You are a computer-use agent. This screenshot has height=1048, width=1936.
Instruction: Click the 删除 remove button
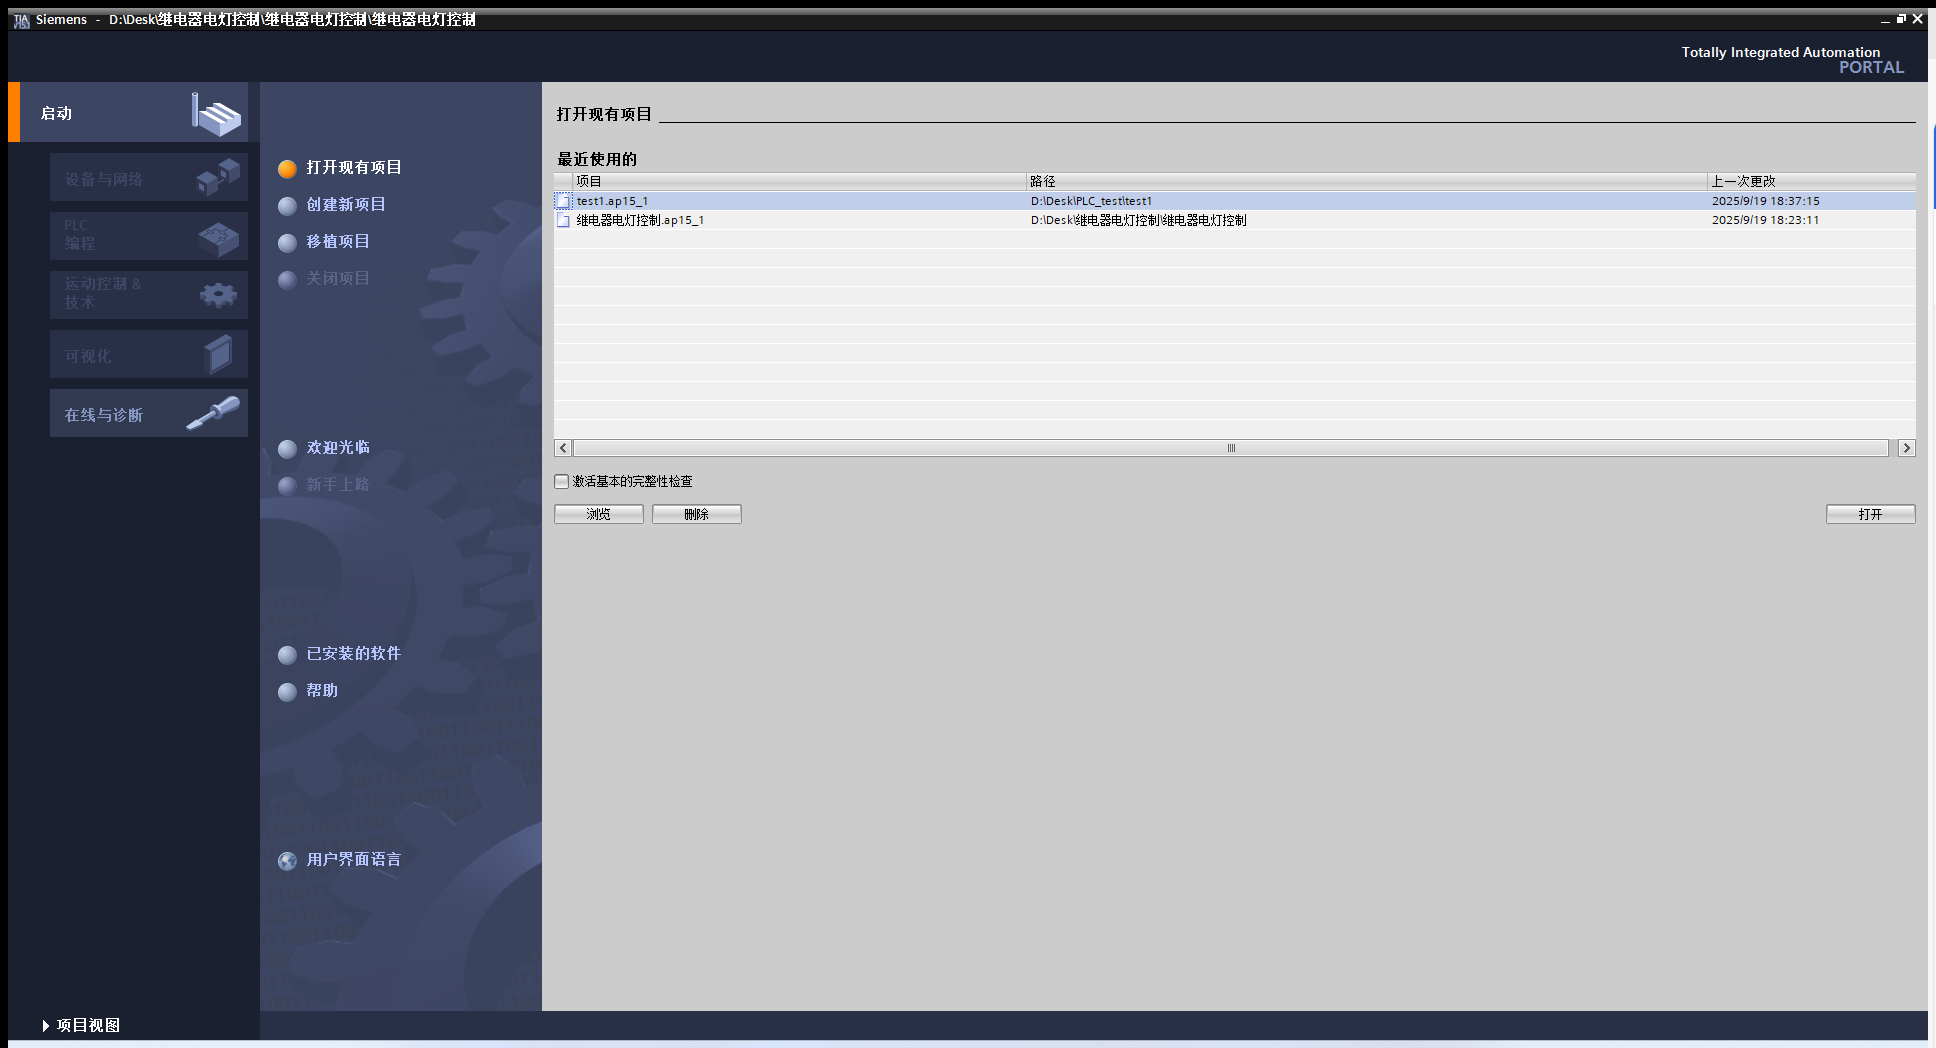[x=697, y=514]
